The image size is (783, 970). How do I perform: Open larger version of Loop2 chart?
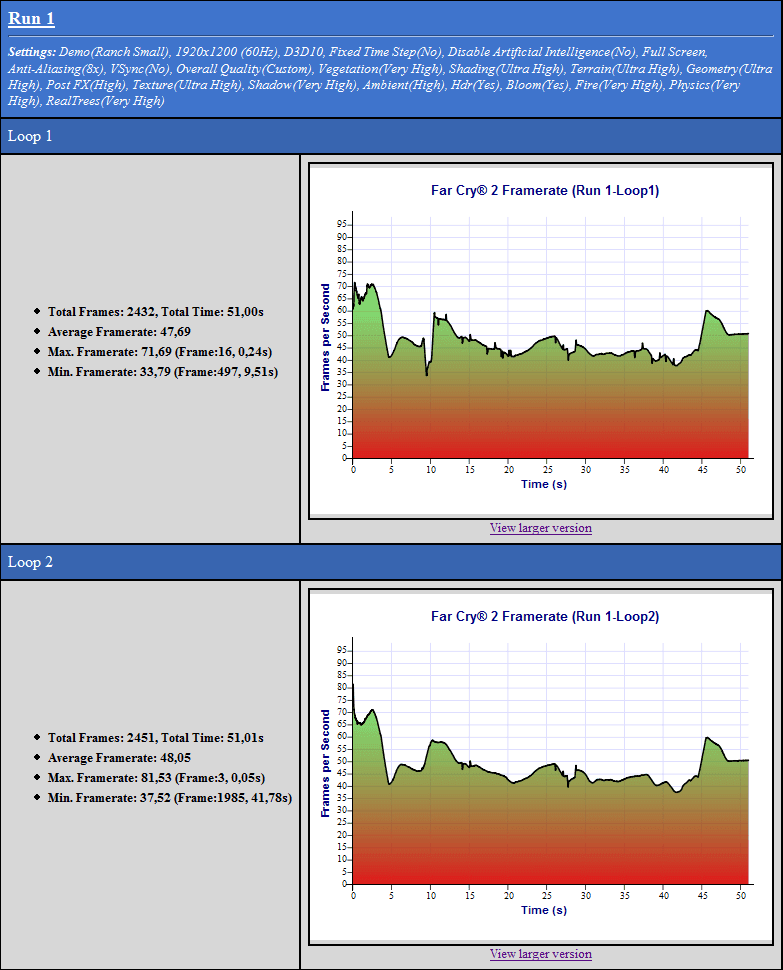tap(541, 954)
